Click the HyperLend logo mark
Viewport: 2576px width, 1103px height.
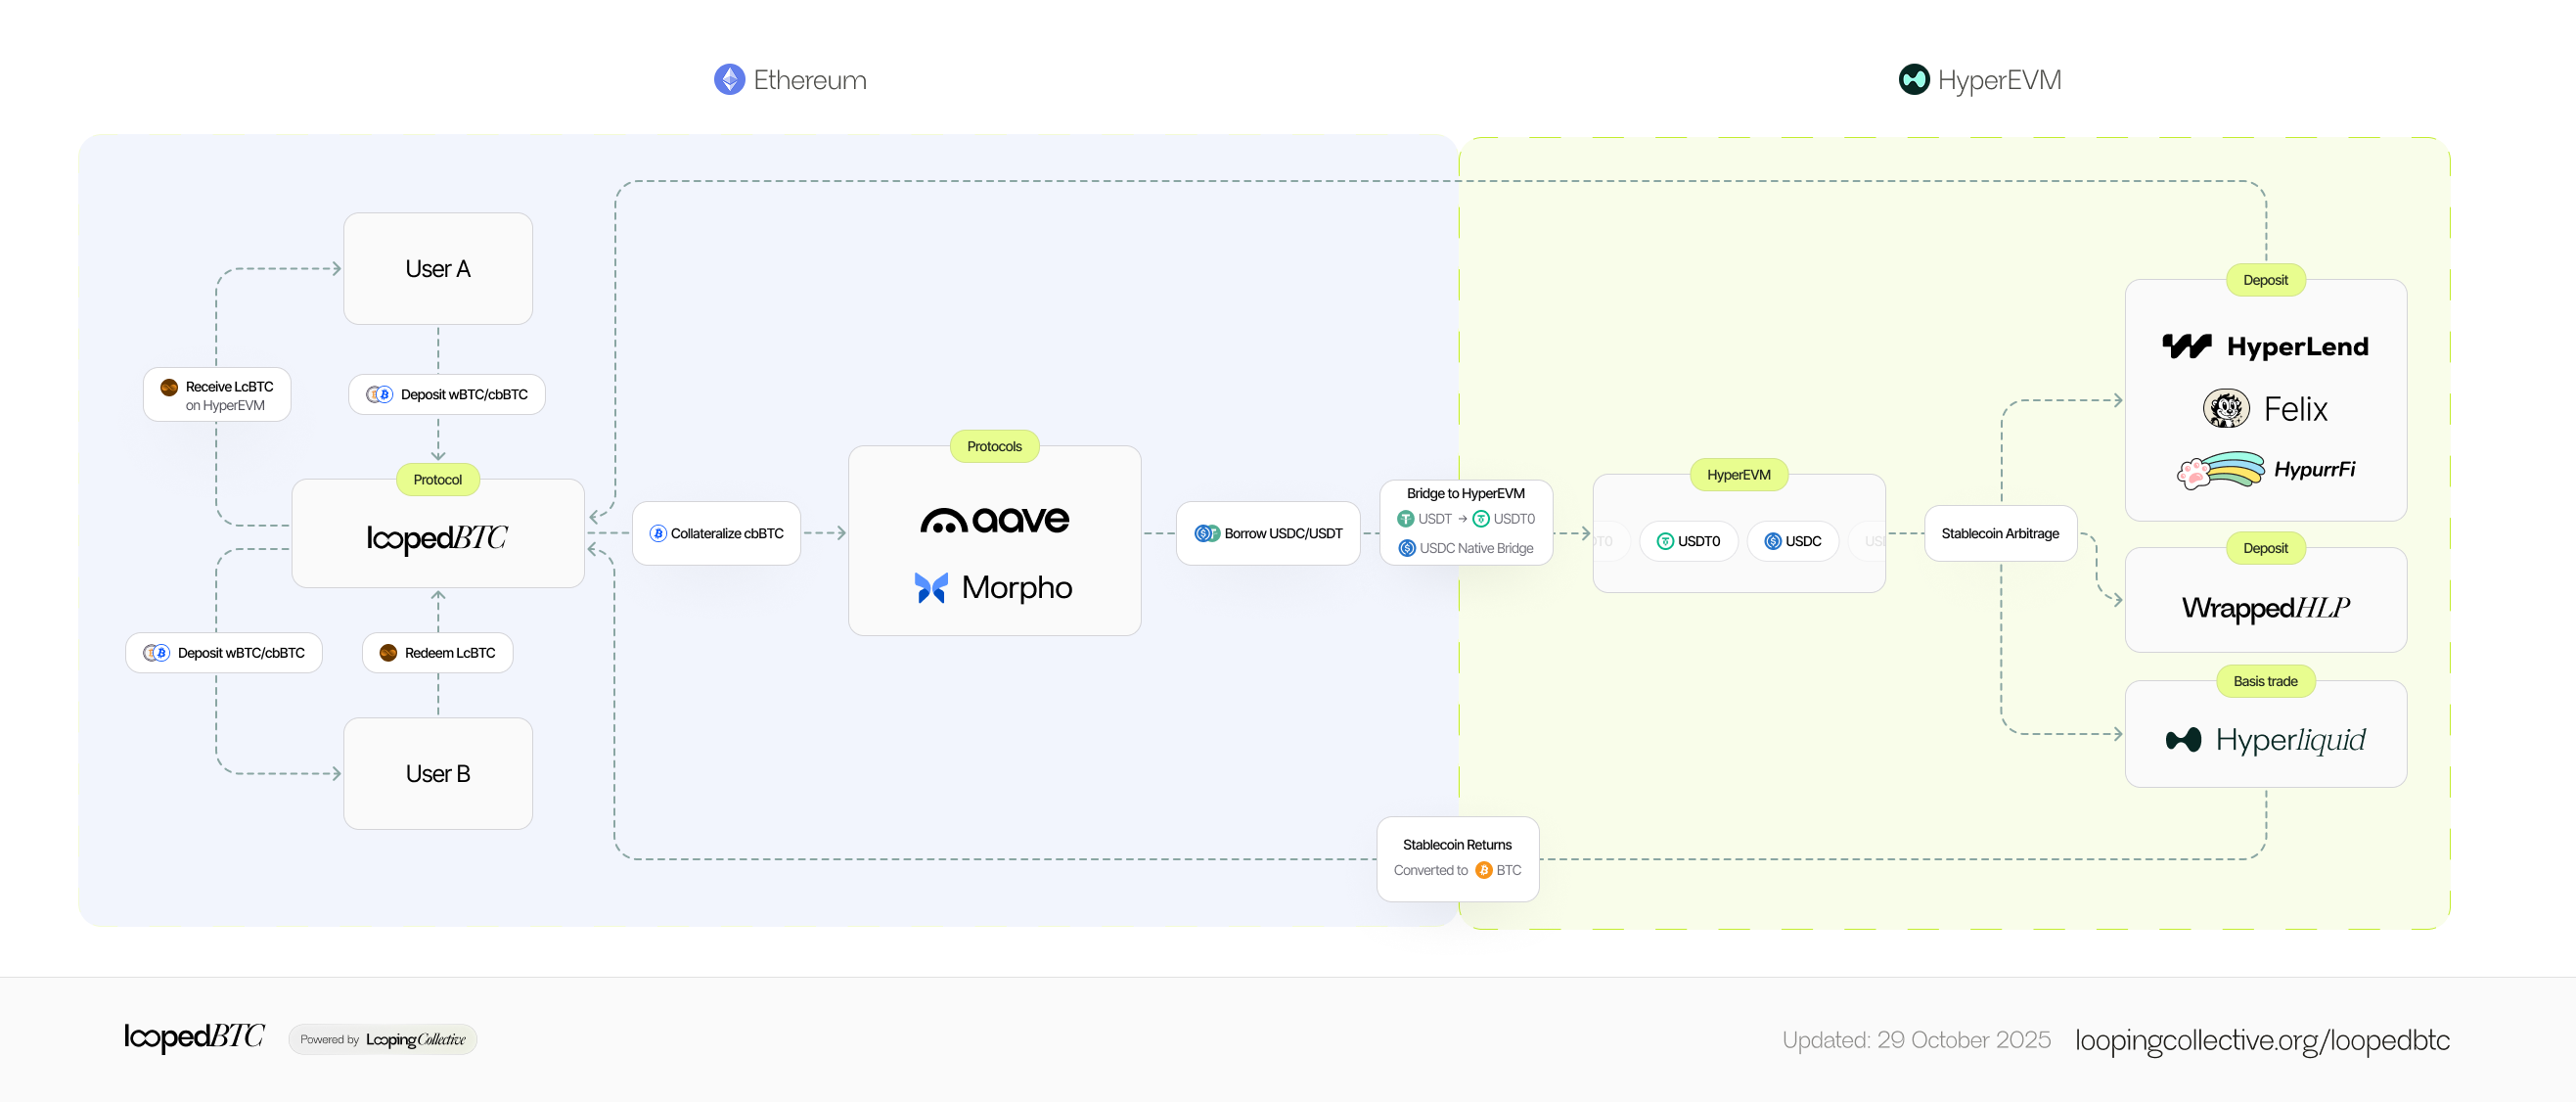click(2186, 347)
